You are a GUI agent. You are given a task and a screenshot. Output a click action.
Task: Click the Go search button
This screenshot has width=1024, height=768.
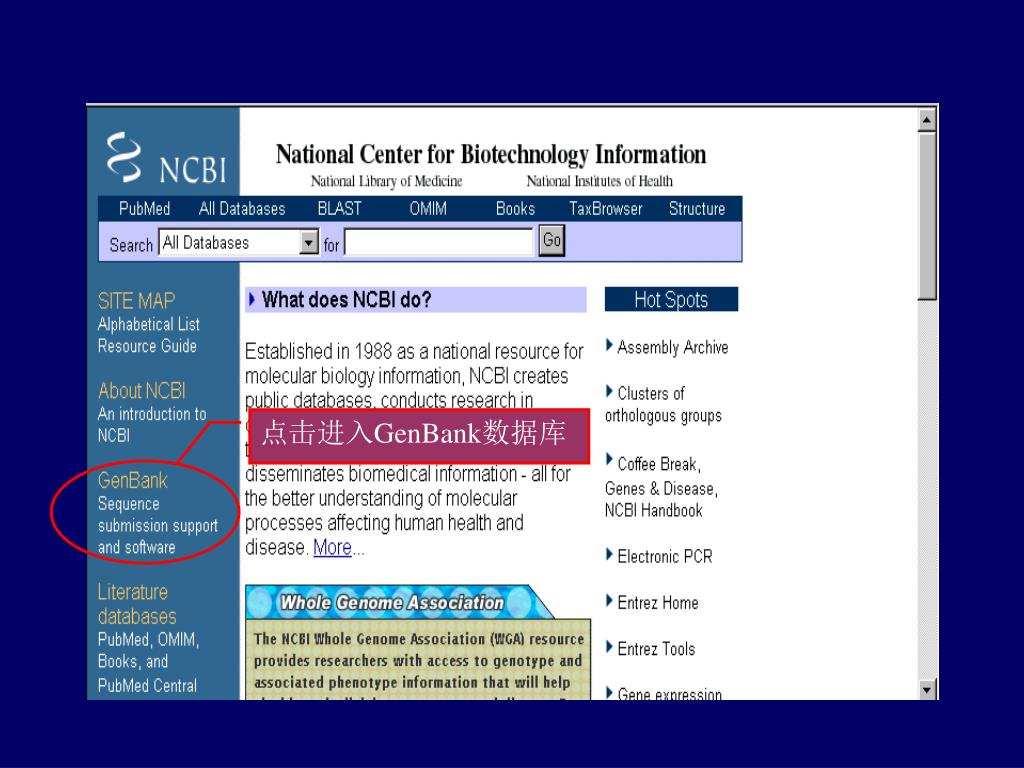click(x=552, y=240)
